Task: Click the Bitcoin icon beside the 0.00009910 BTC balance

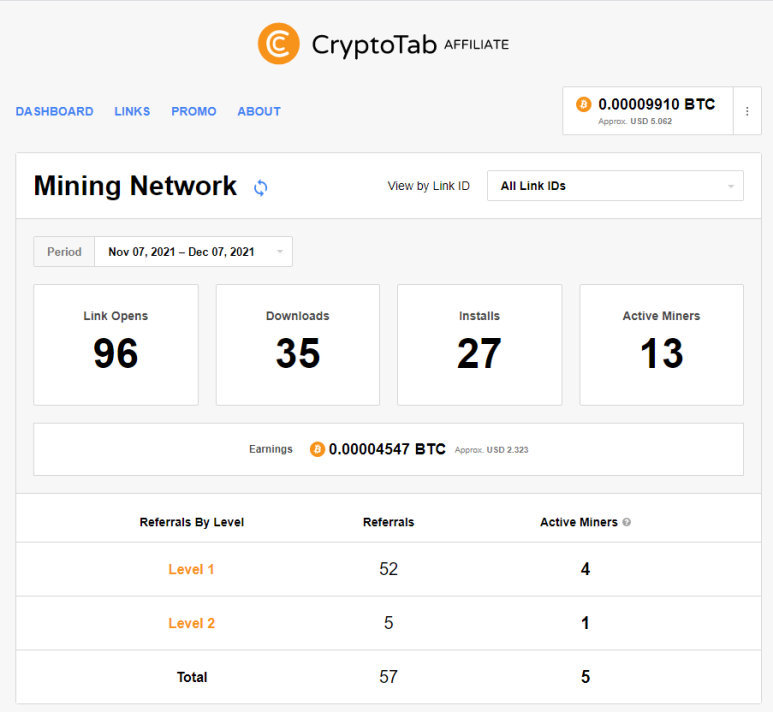Action: coord(584,105)
